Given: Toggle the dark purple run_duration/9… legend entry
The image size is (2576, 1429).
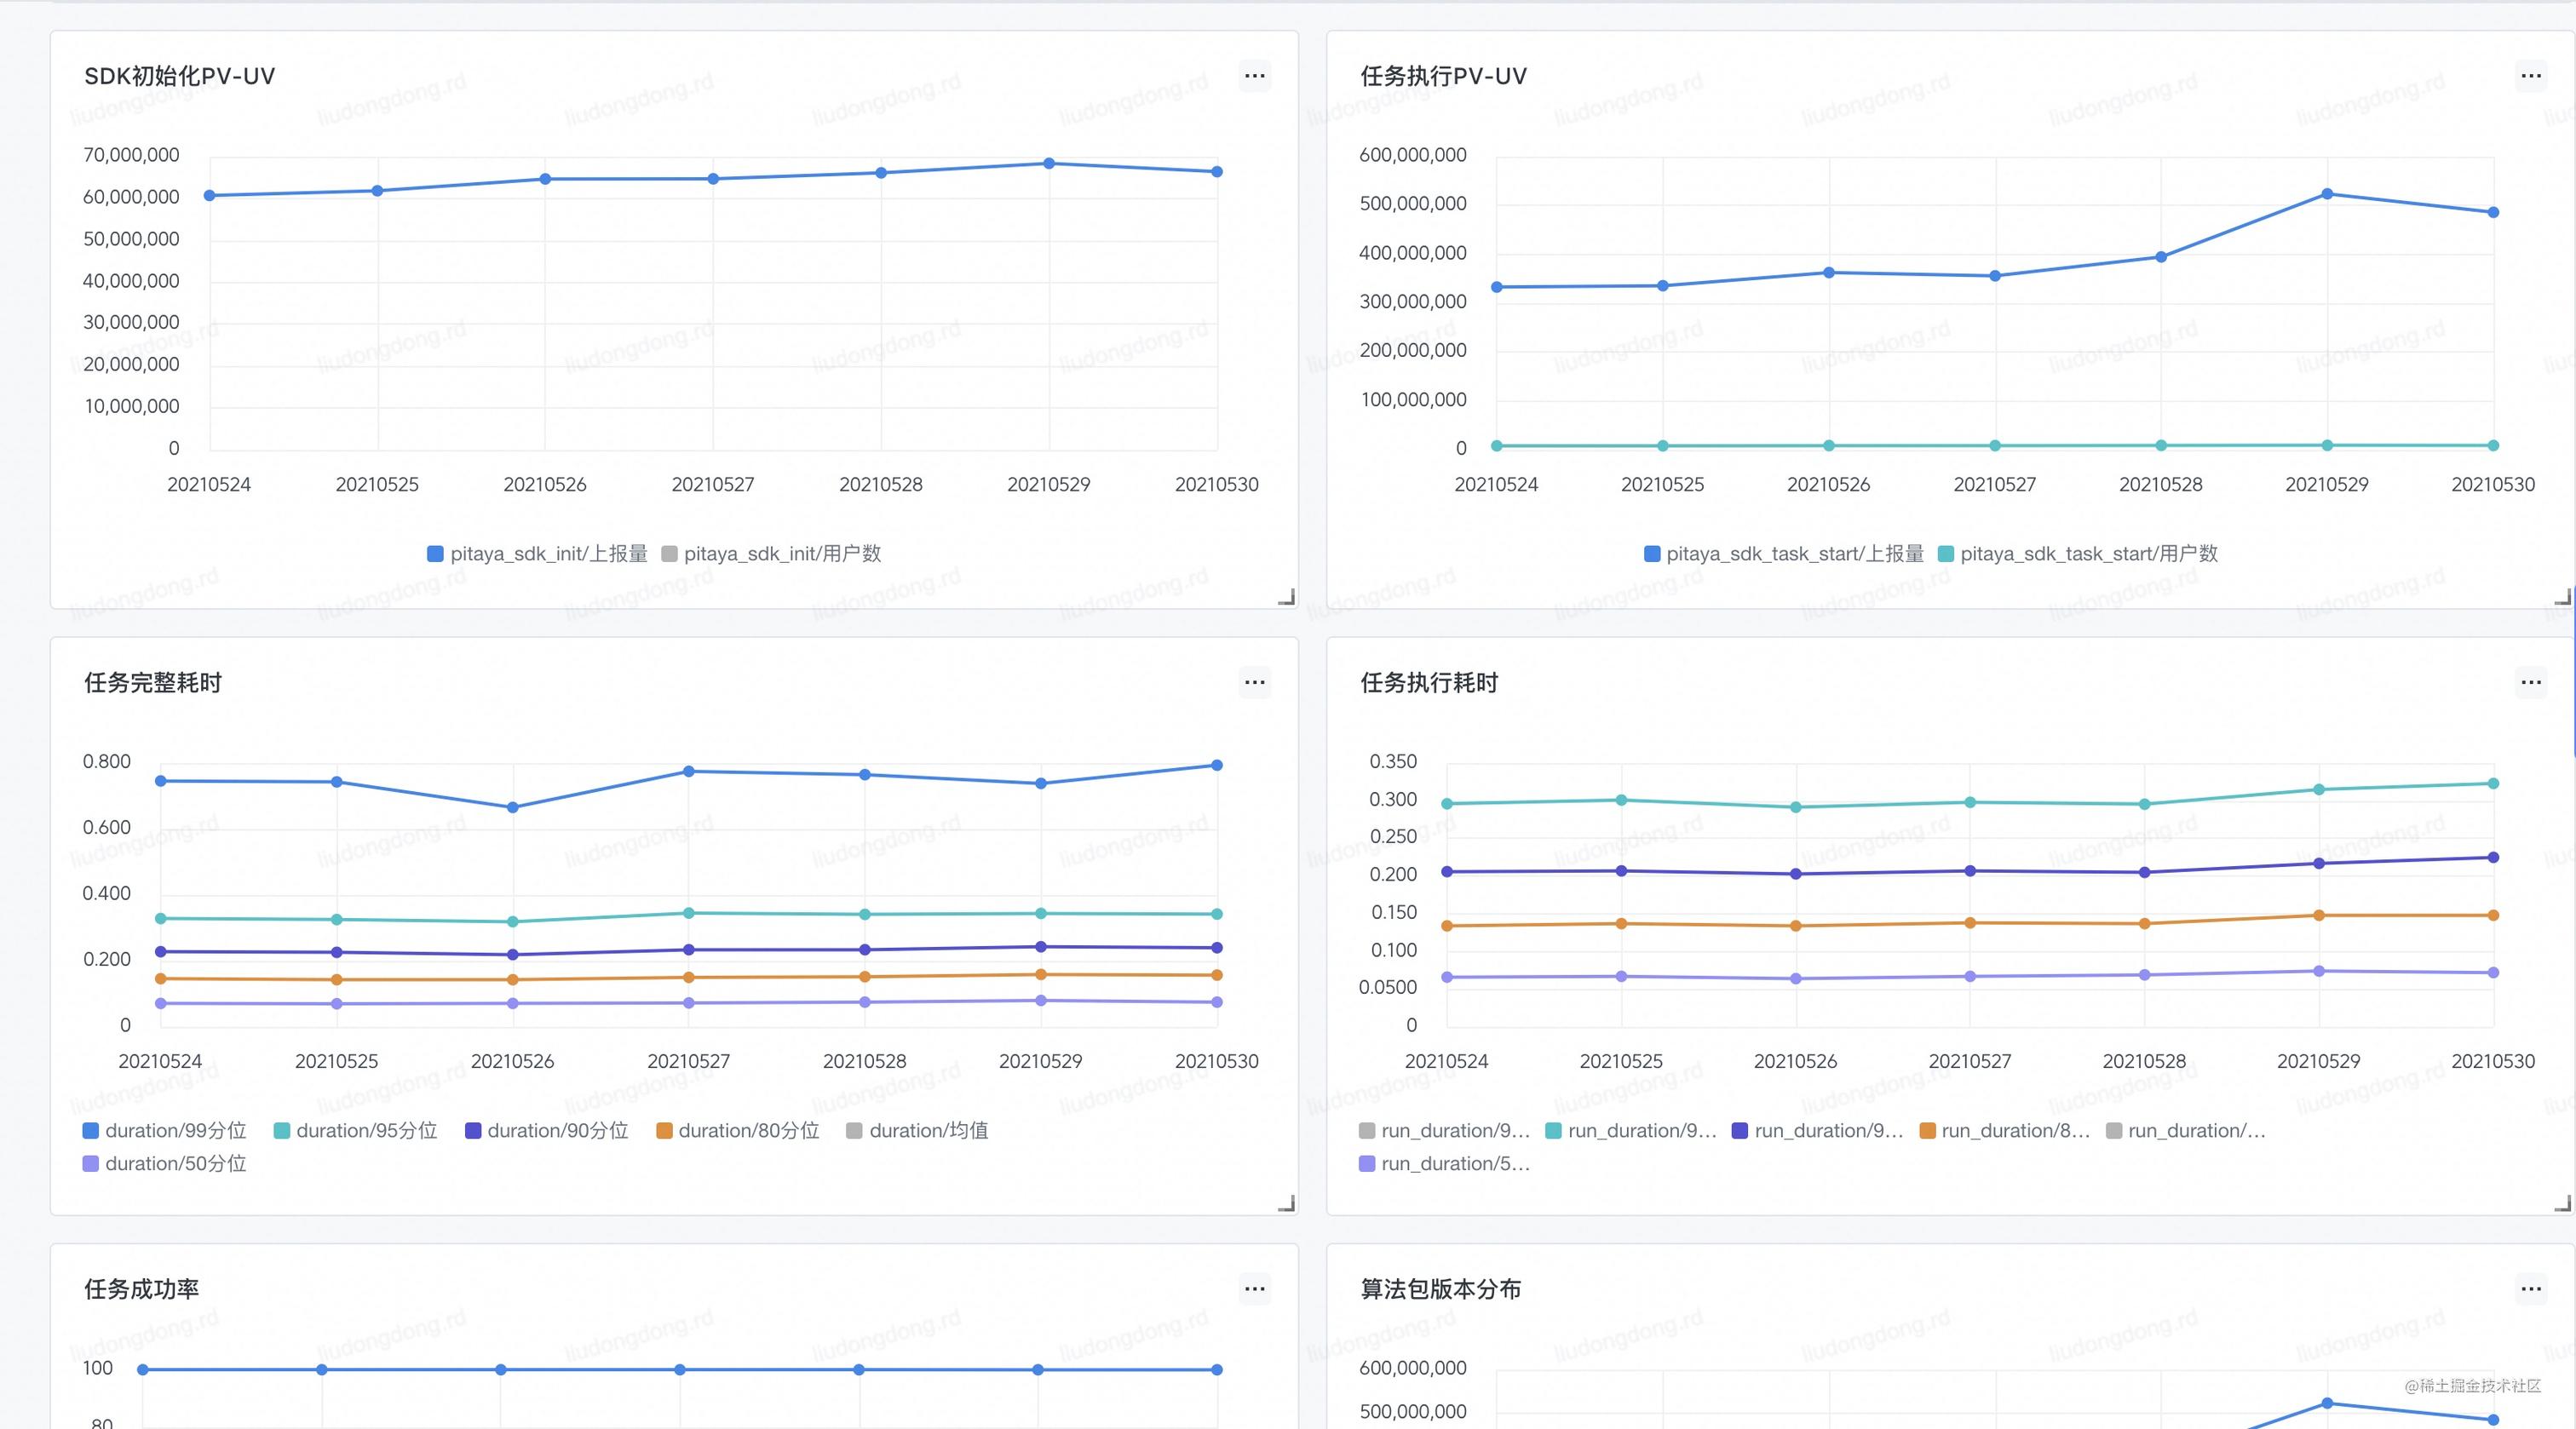Looking at the screenshot, I should pos(1818,1131).
